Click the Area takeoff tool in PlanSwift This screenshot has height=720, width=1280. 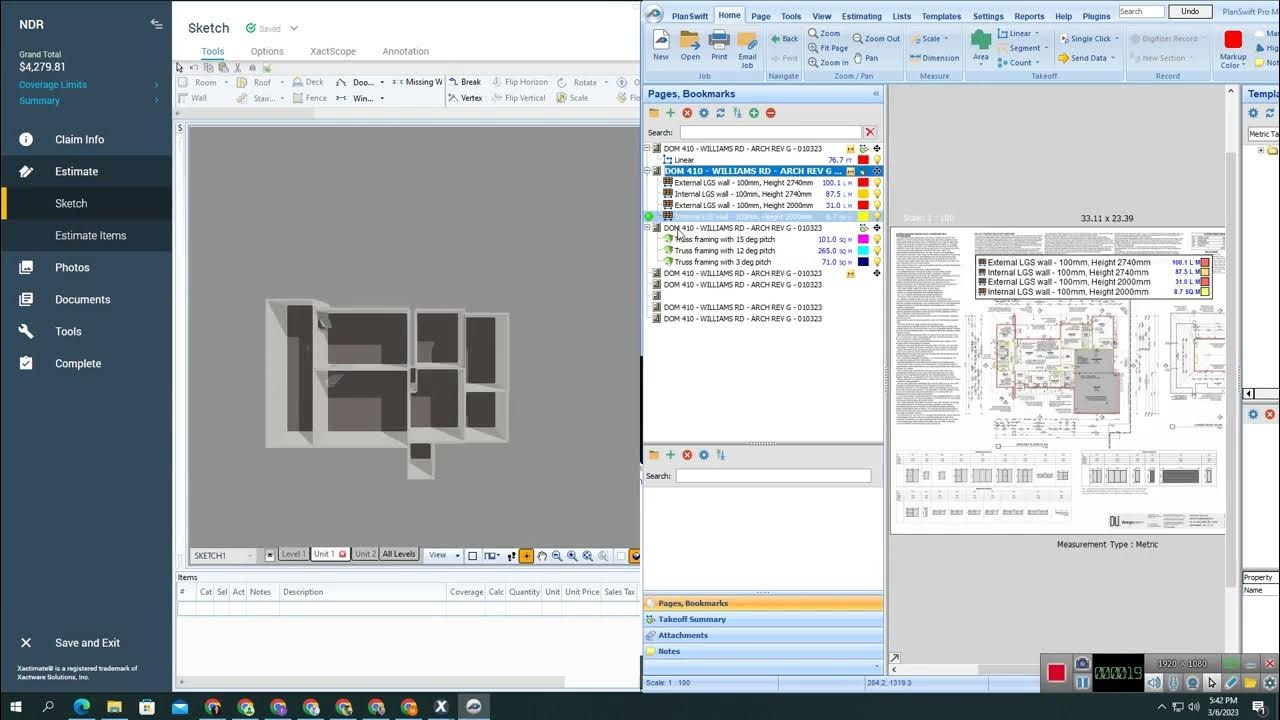pyautogui.click(x=981, y=45)
